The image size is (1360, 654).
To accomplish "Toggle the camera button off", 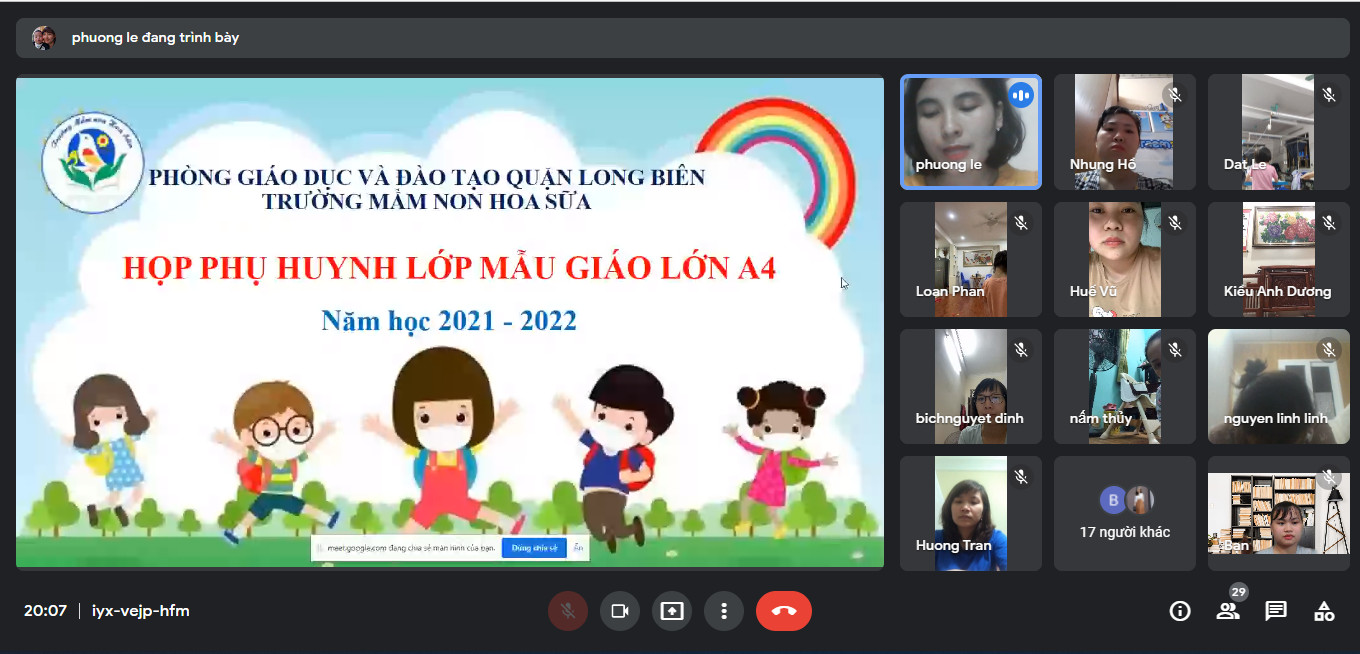I will tap(620, 611).
